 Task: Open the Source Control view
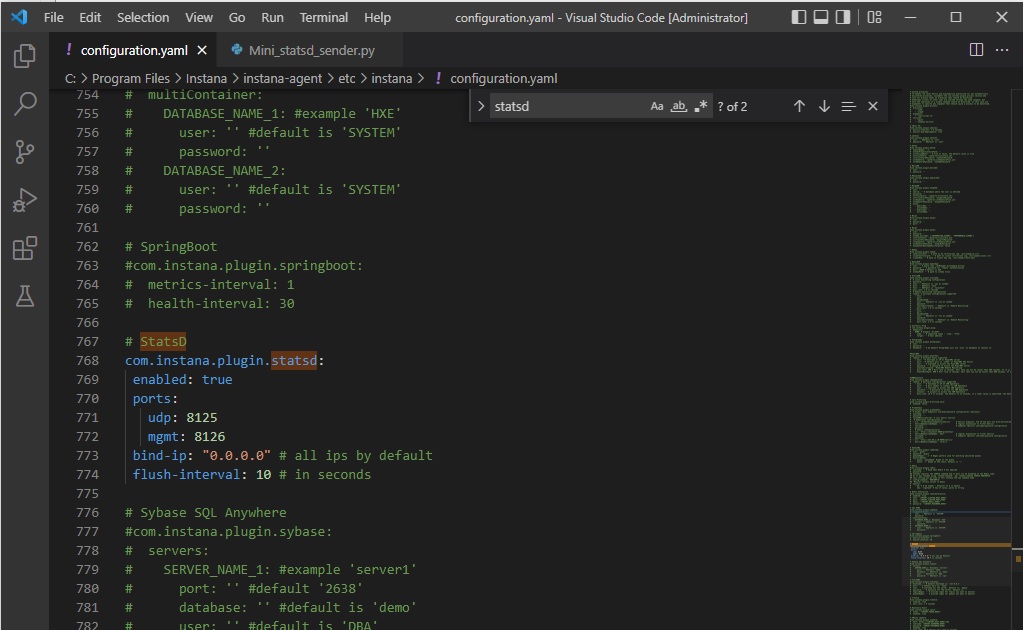25,152
